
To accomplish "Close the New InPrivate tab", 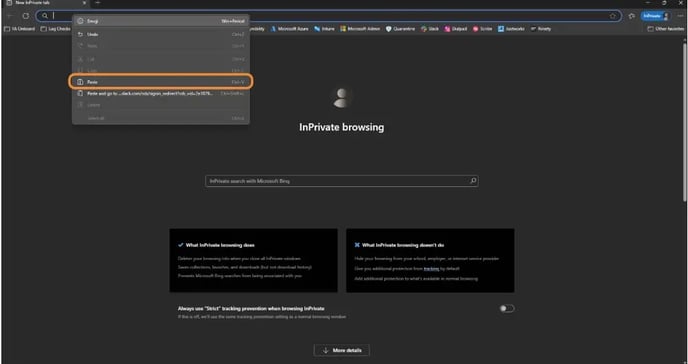I will tap(84, 3).
